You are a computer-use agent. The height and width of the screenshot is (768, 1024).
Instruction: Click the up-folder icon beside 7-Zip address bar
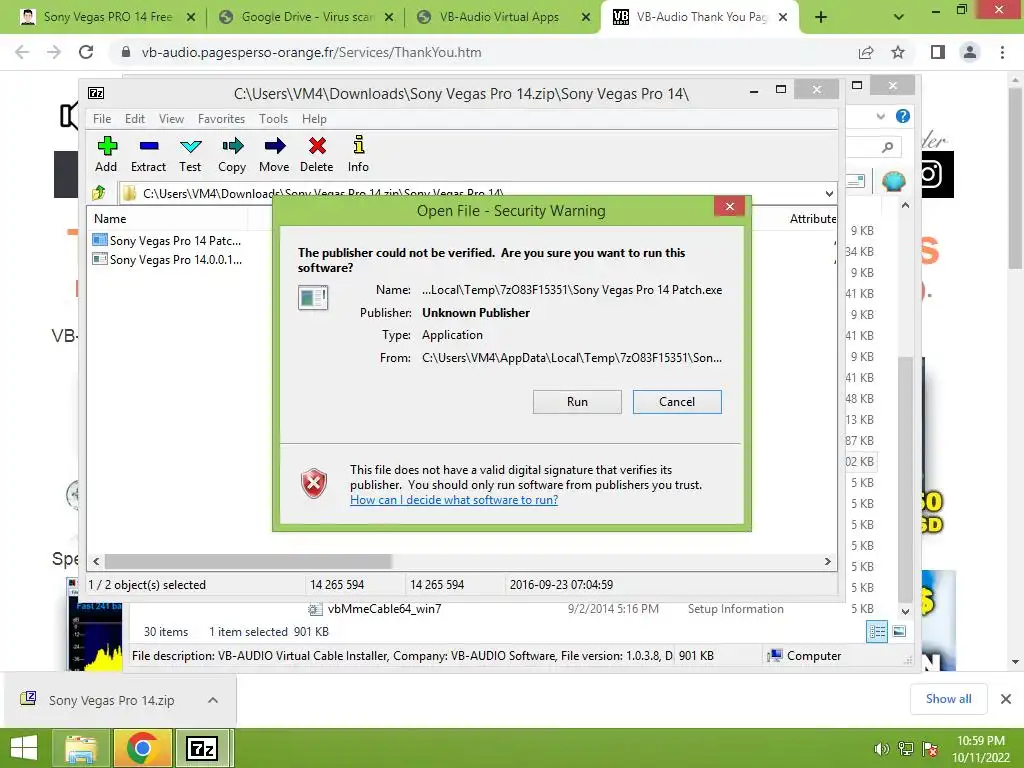click(99, 193)
